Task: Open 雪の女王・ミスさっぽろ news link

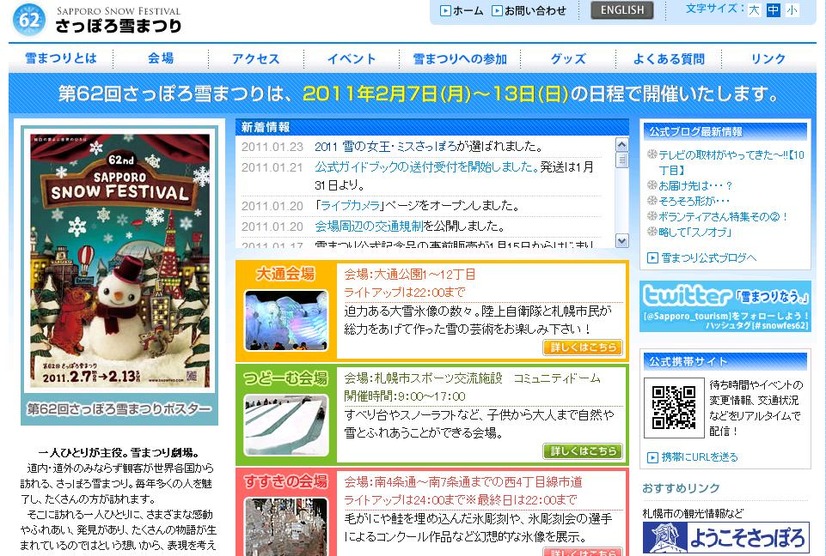Action: tap(388, 147)
